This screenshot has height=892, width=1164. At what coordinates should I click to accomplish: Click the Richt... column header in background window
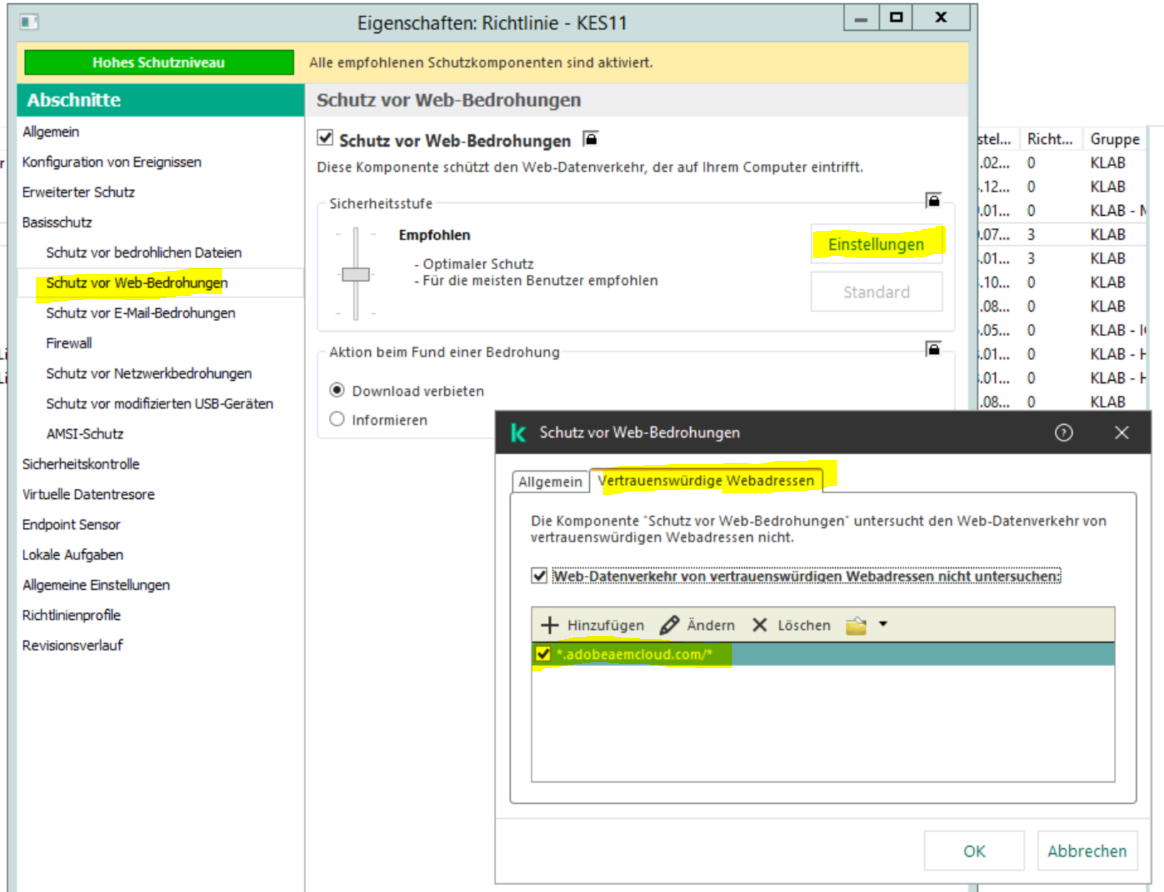(1050, 139)
